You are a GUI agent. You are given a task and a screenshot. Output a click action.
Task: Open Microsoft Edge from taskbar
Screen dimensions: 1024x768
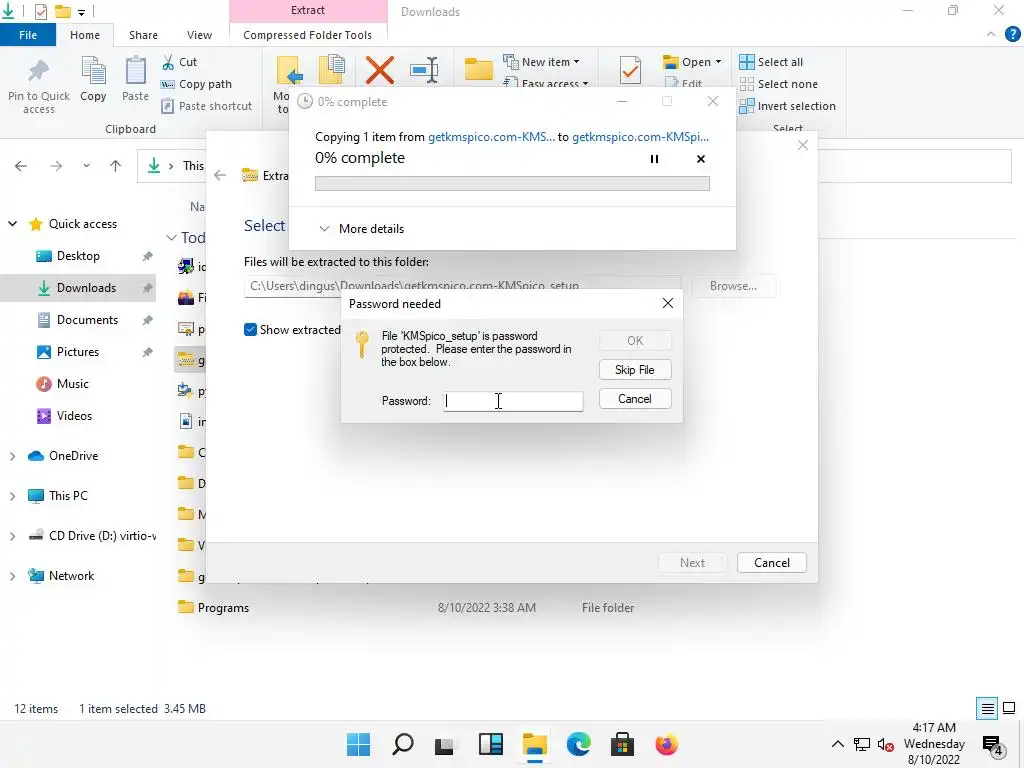[579, 744]
